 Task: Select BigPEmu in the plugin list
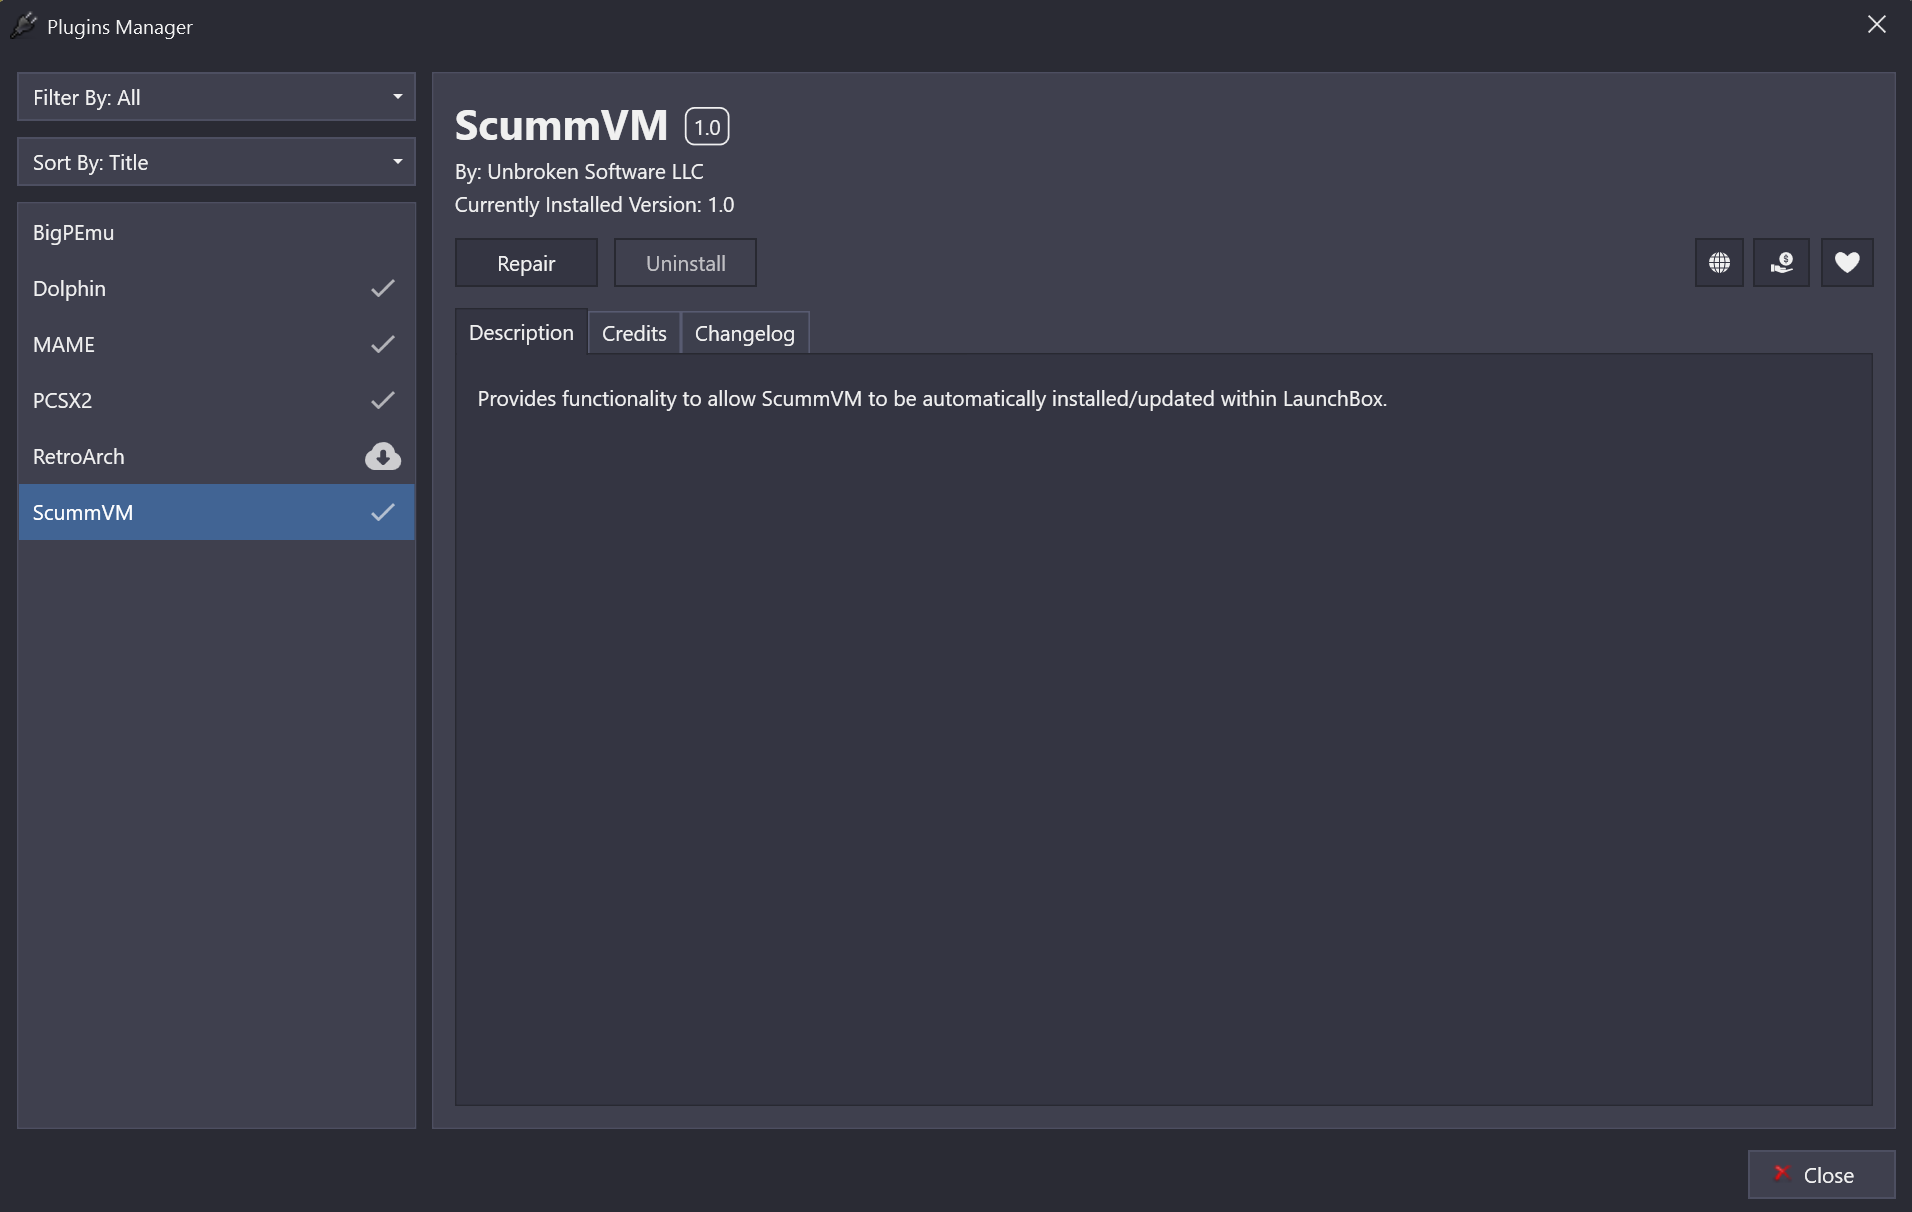(x=216, y=232)
